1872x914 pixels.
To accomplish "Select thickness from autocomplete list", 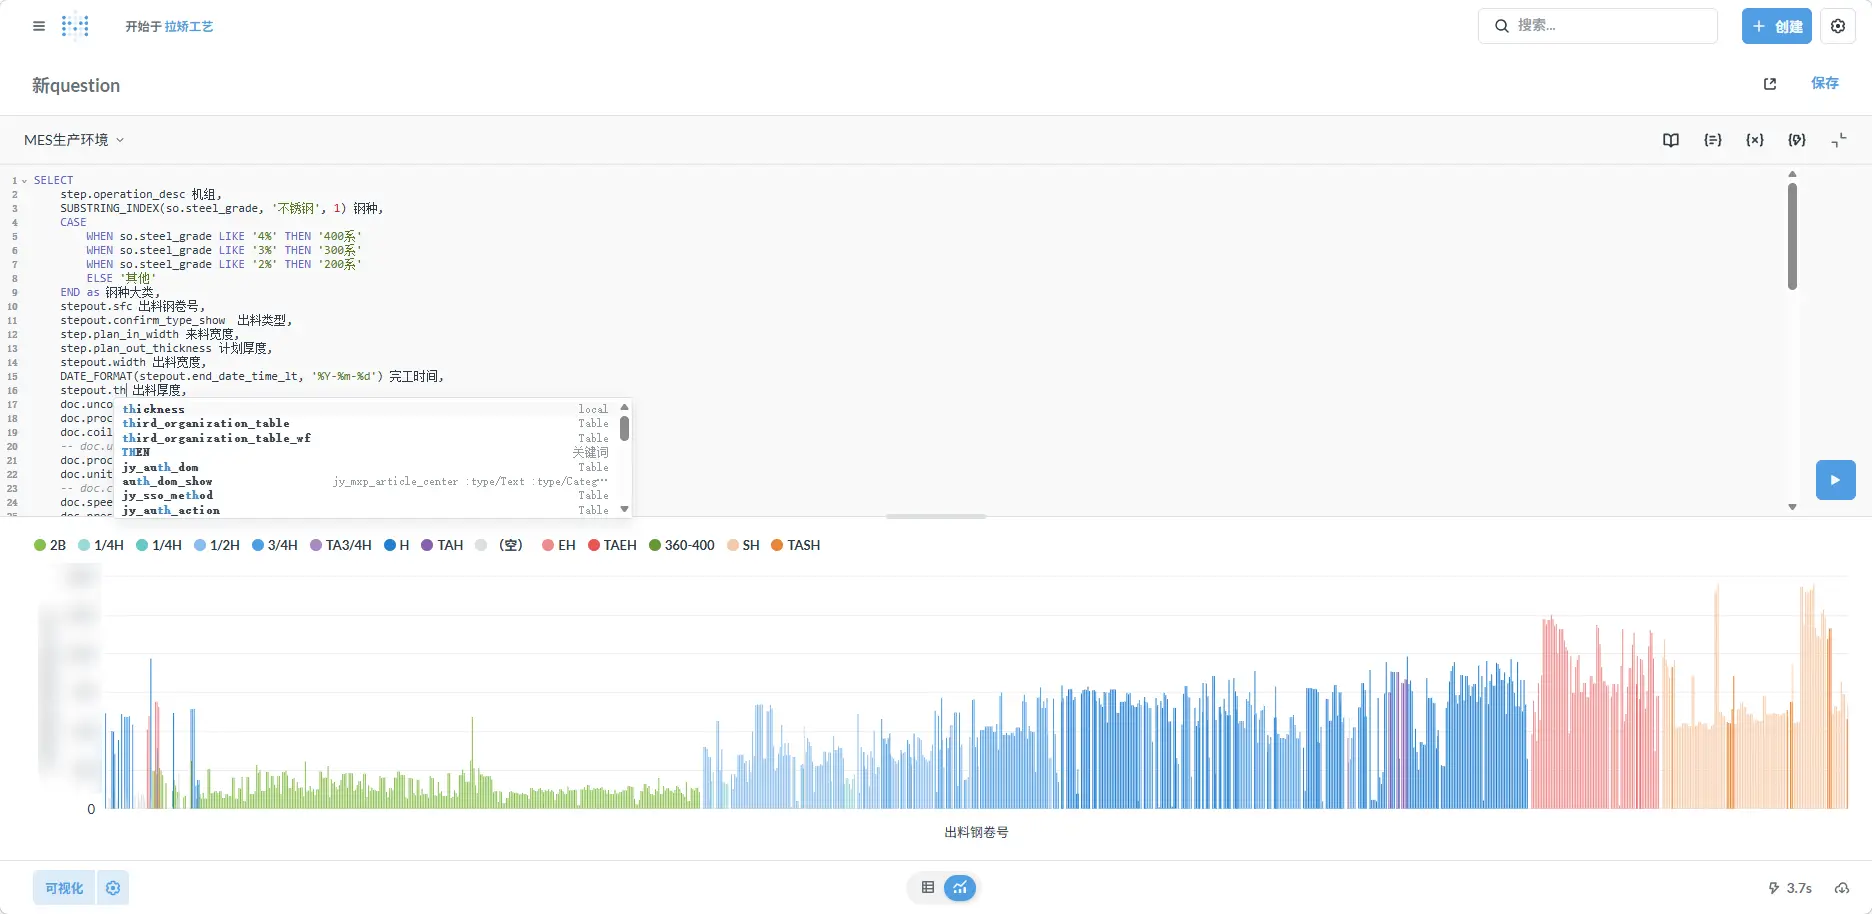I will click(154, 409).
